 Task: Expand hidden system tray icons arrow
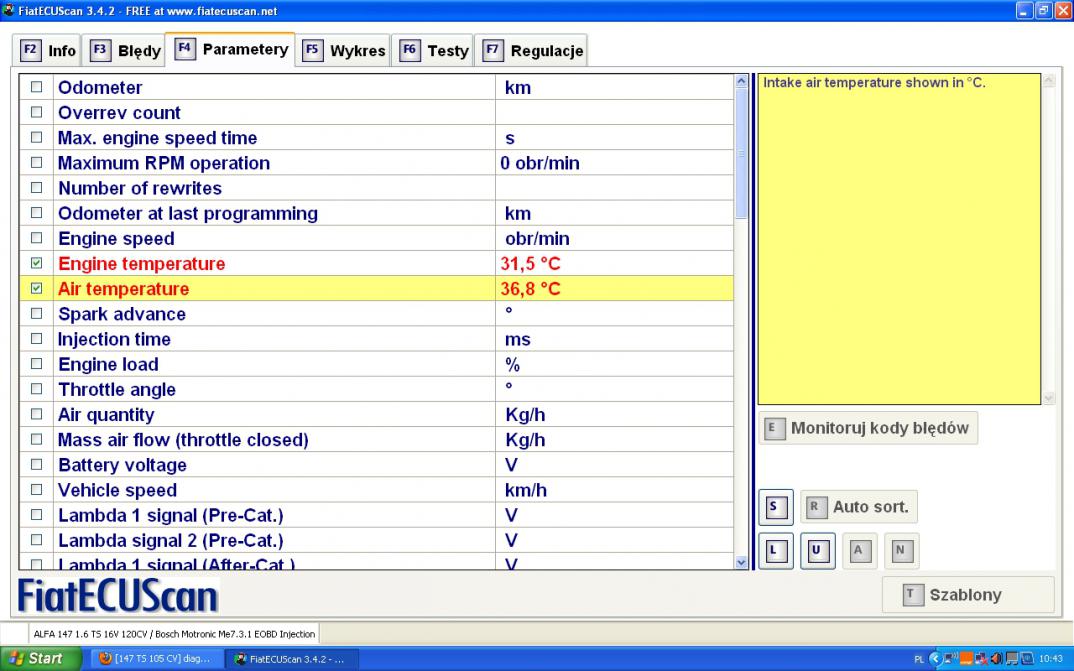(935, 659)
